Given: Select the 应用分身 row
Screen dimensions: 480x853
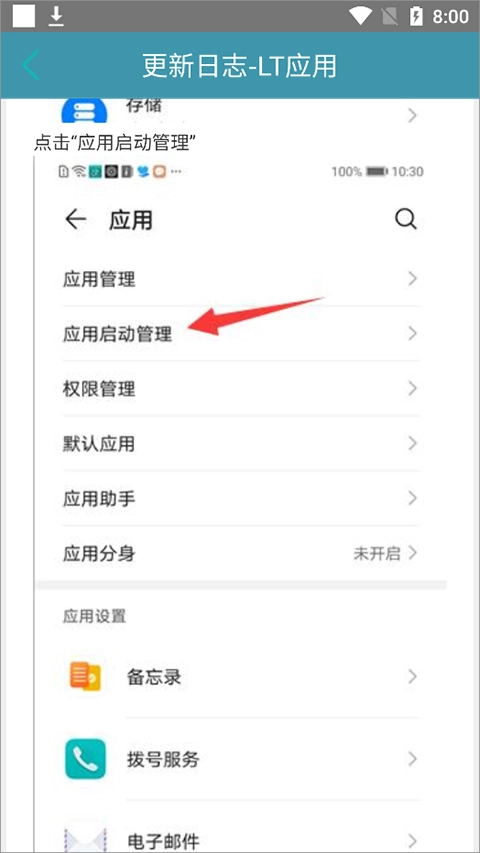Looking at the screenshot, I should coord(241,553).
